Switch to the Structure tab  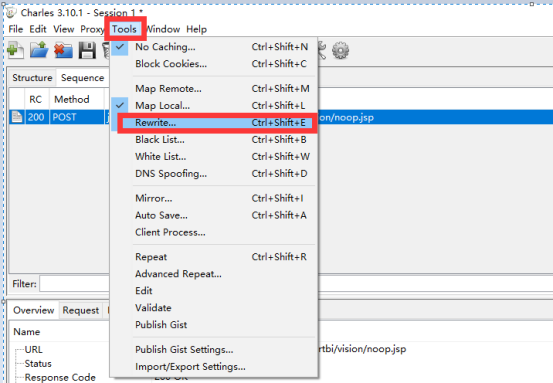point(32,78)
